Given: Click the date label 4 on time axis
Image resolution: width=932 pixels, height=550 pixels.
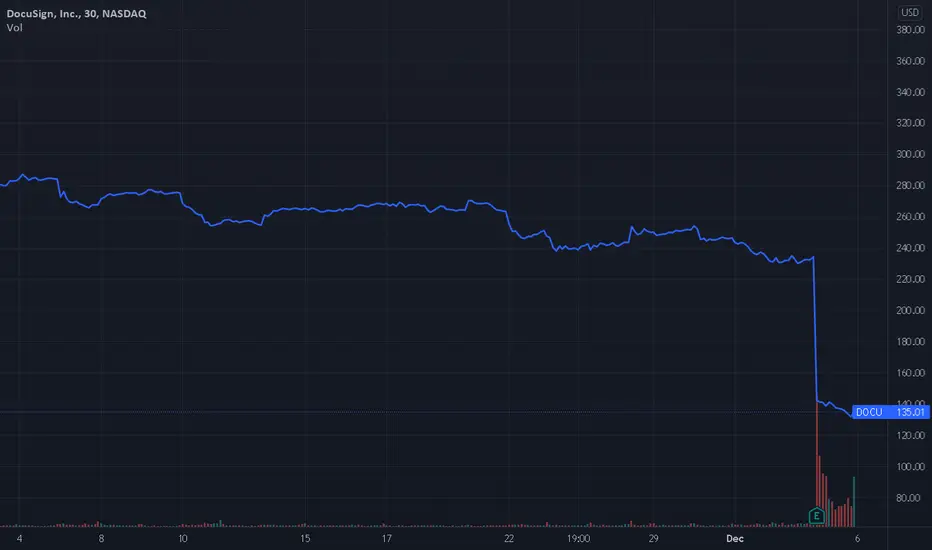Looking at the screenshot, I should click(x=20, y=539).
